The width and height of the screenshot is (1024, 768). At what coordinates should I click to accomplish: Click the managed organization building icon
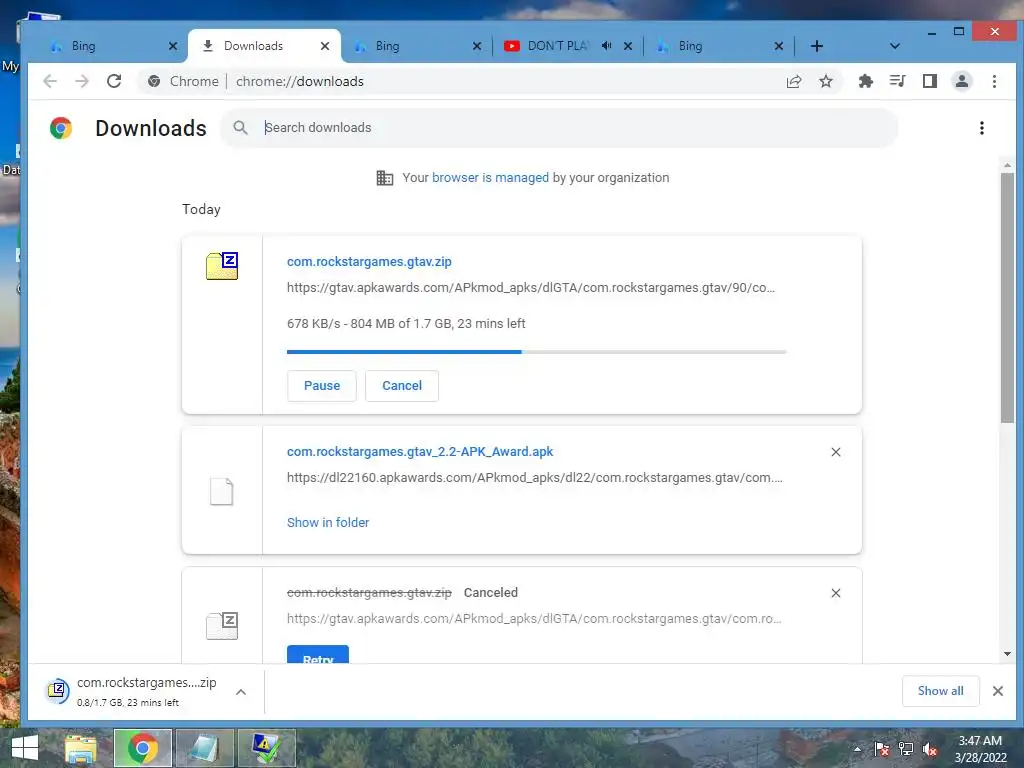pos(385,178)
